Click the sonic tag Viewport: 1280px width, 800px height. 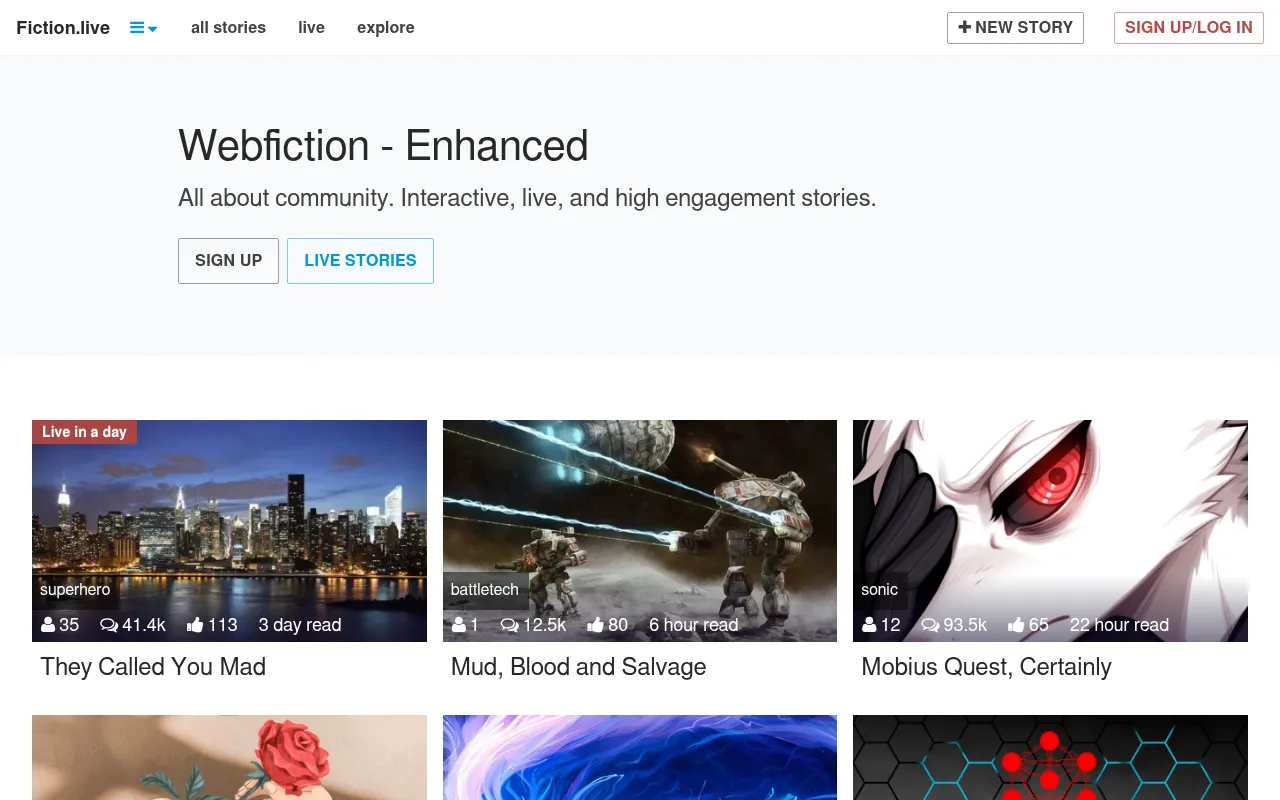click(880, 590)
